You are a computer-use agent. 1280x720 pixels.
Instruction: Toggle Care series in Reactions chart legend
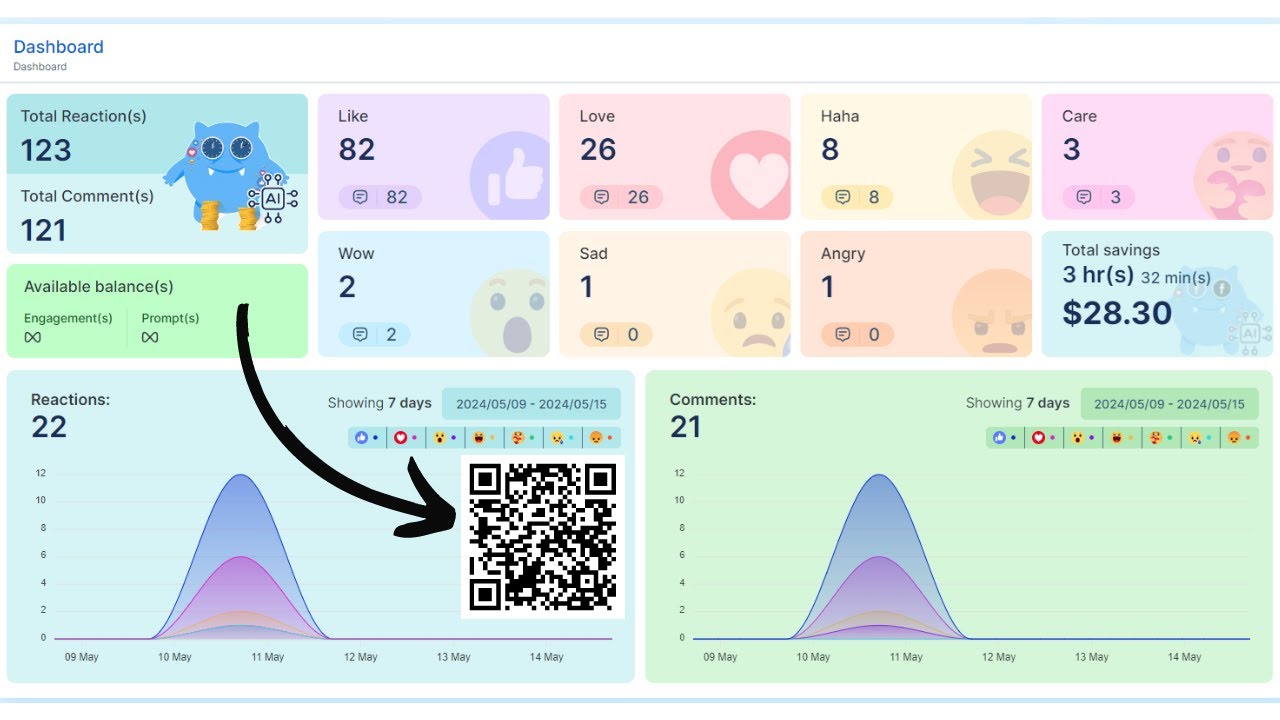523,438
